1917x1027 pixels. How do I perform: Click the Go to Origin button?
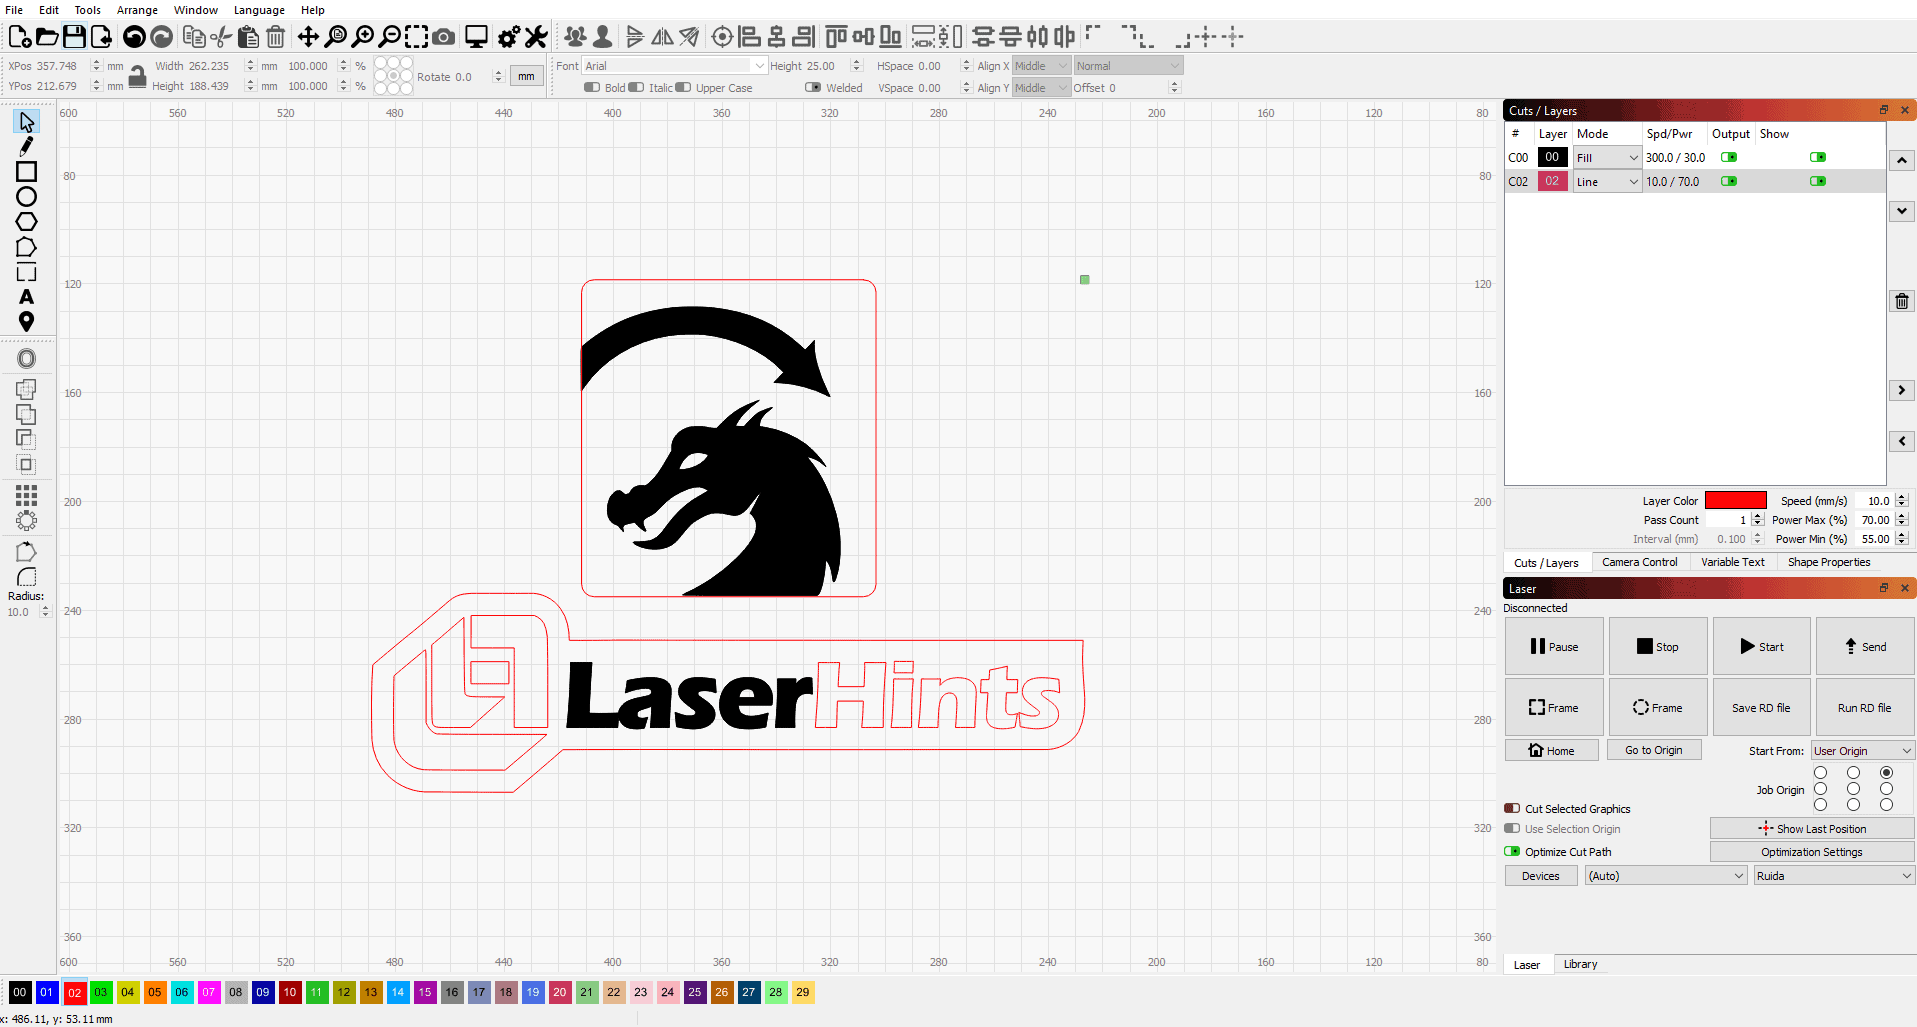(x=1654, y=749)
